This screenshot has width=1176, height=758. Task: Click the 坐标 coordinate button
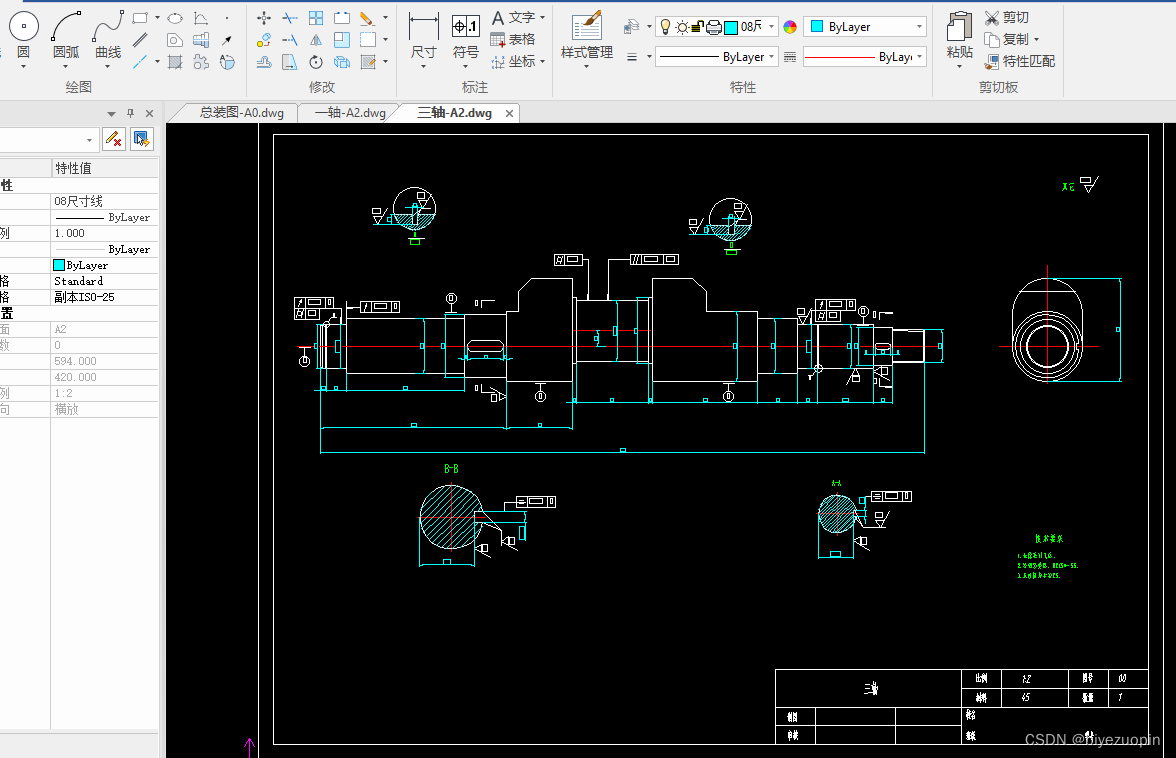(x=513, y=61)
